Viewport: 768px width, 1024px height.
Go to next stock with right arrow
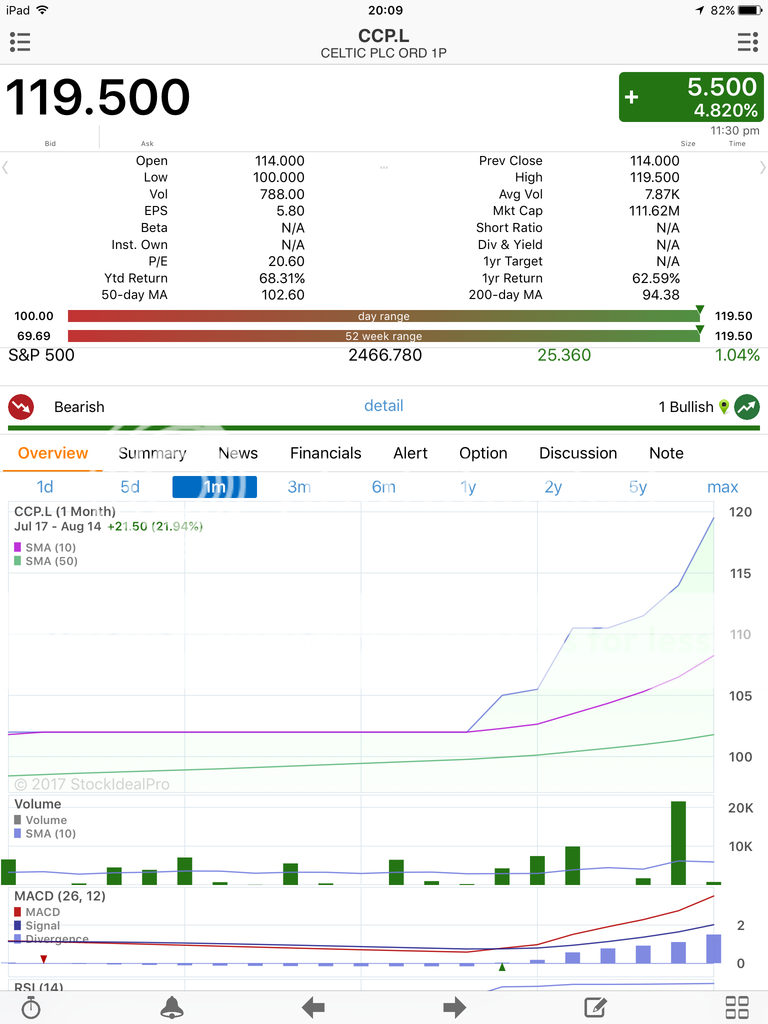point(455,1006)
